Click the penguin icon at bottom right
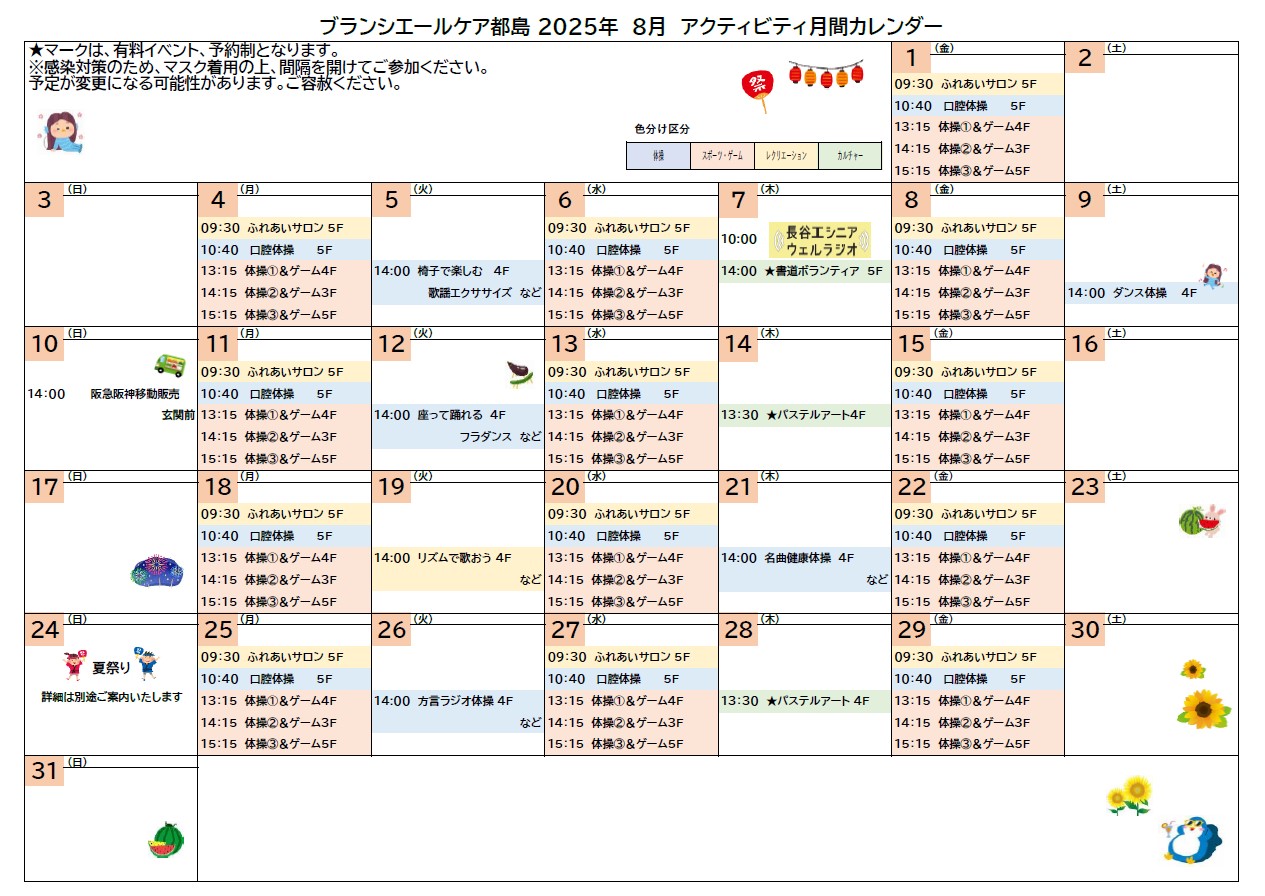This screenshot has height=896, width=1265. 1192,838
